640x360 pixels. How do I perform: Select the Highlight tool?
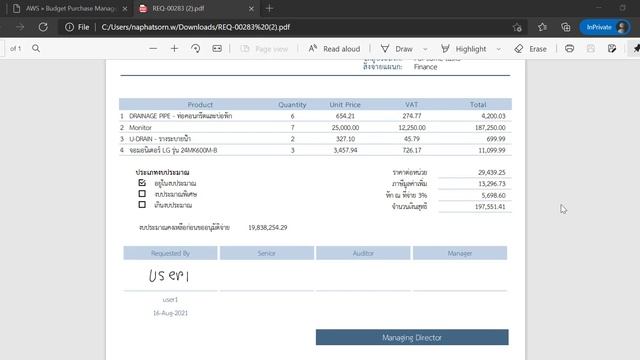click(463, 49)
